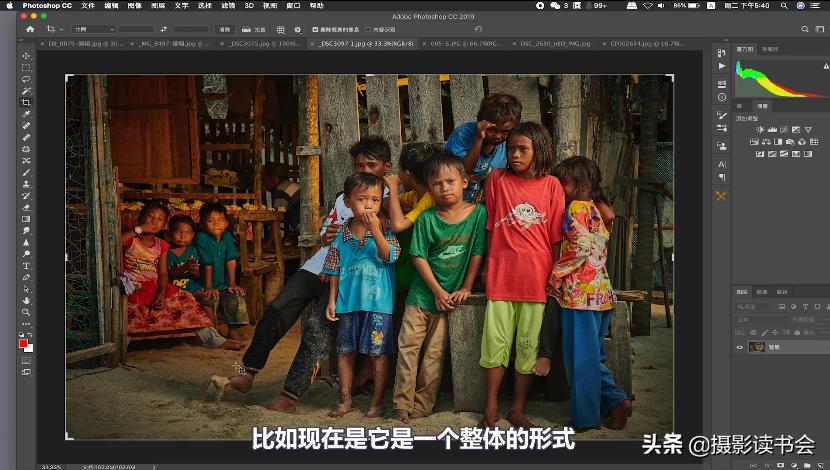Toggle Quick Mask mode
The image size is (830, 470).
[x=26, y=360]
